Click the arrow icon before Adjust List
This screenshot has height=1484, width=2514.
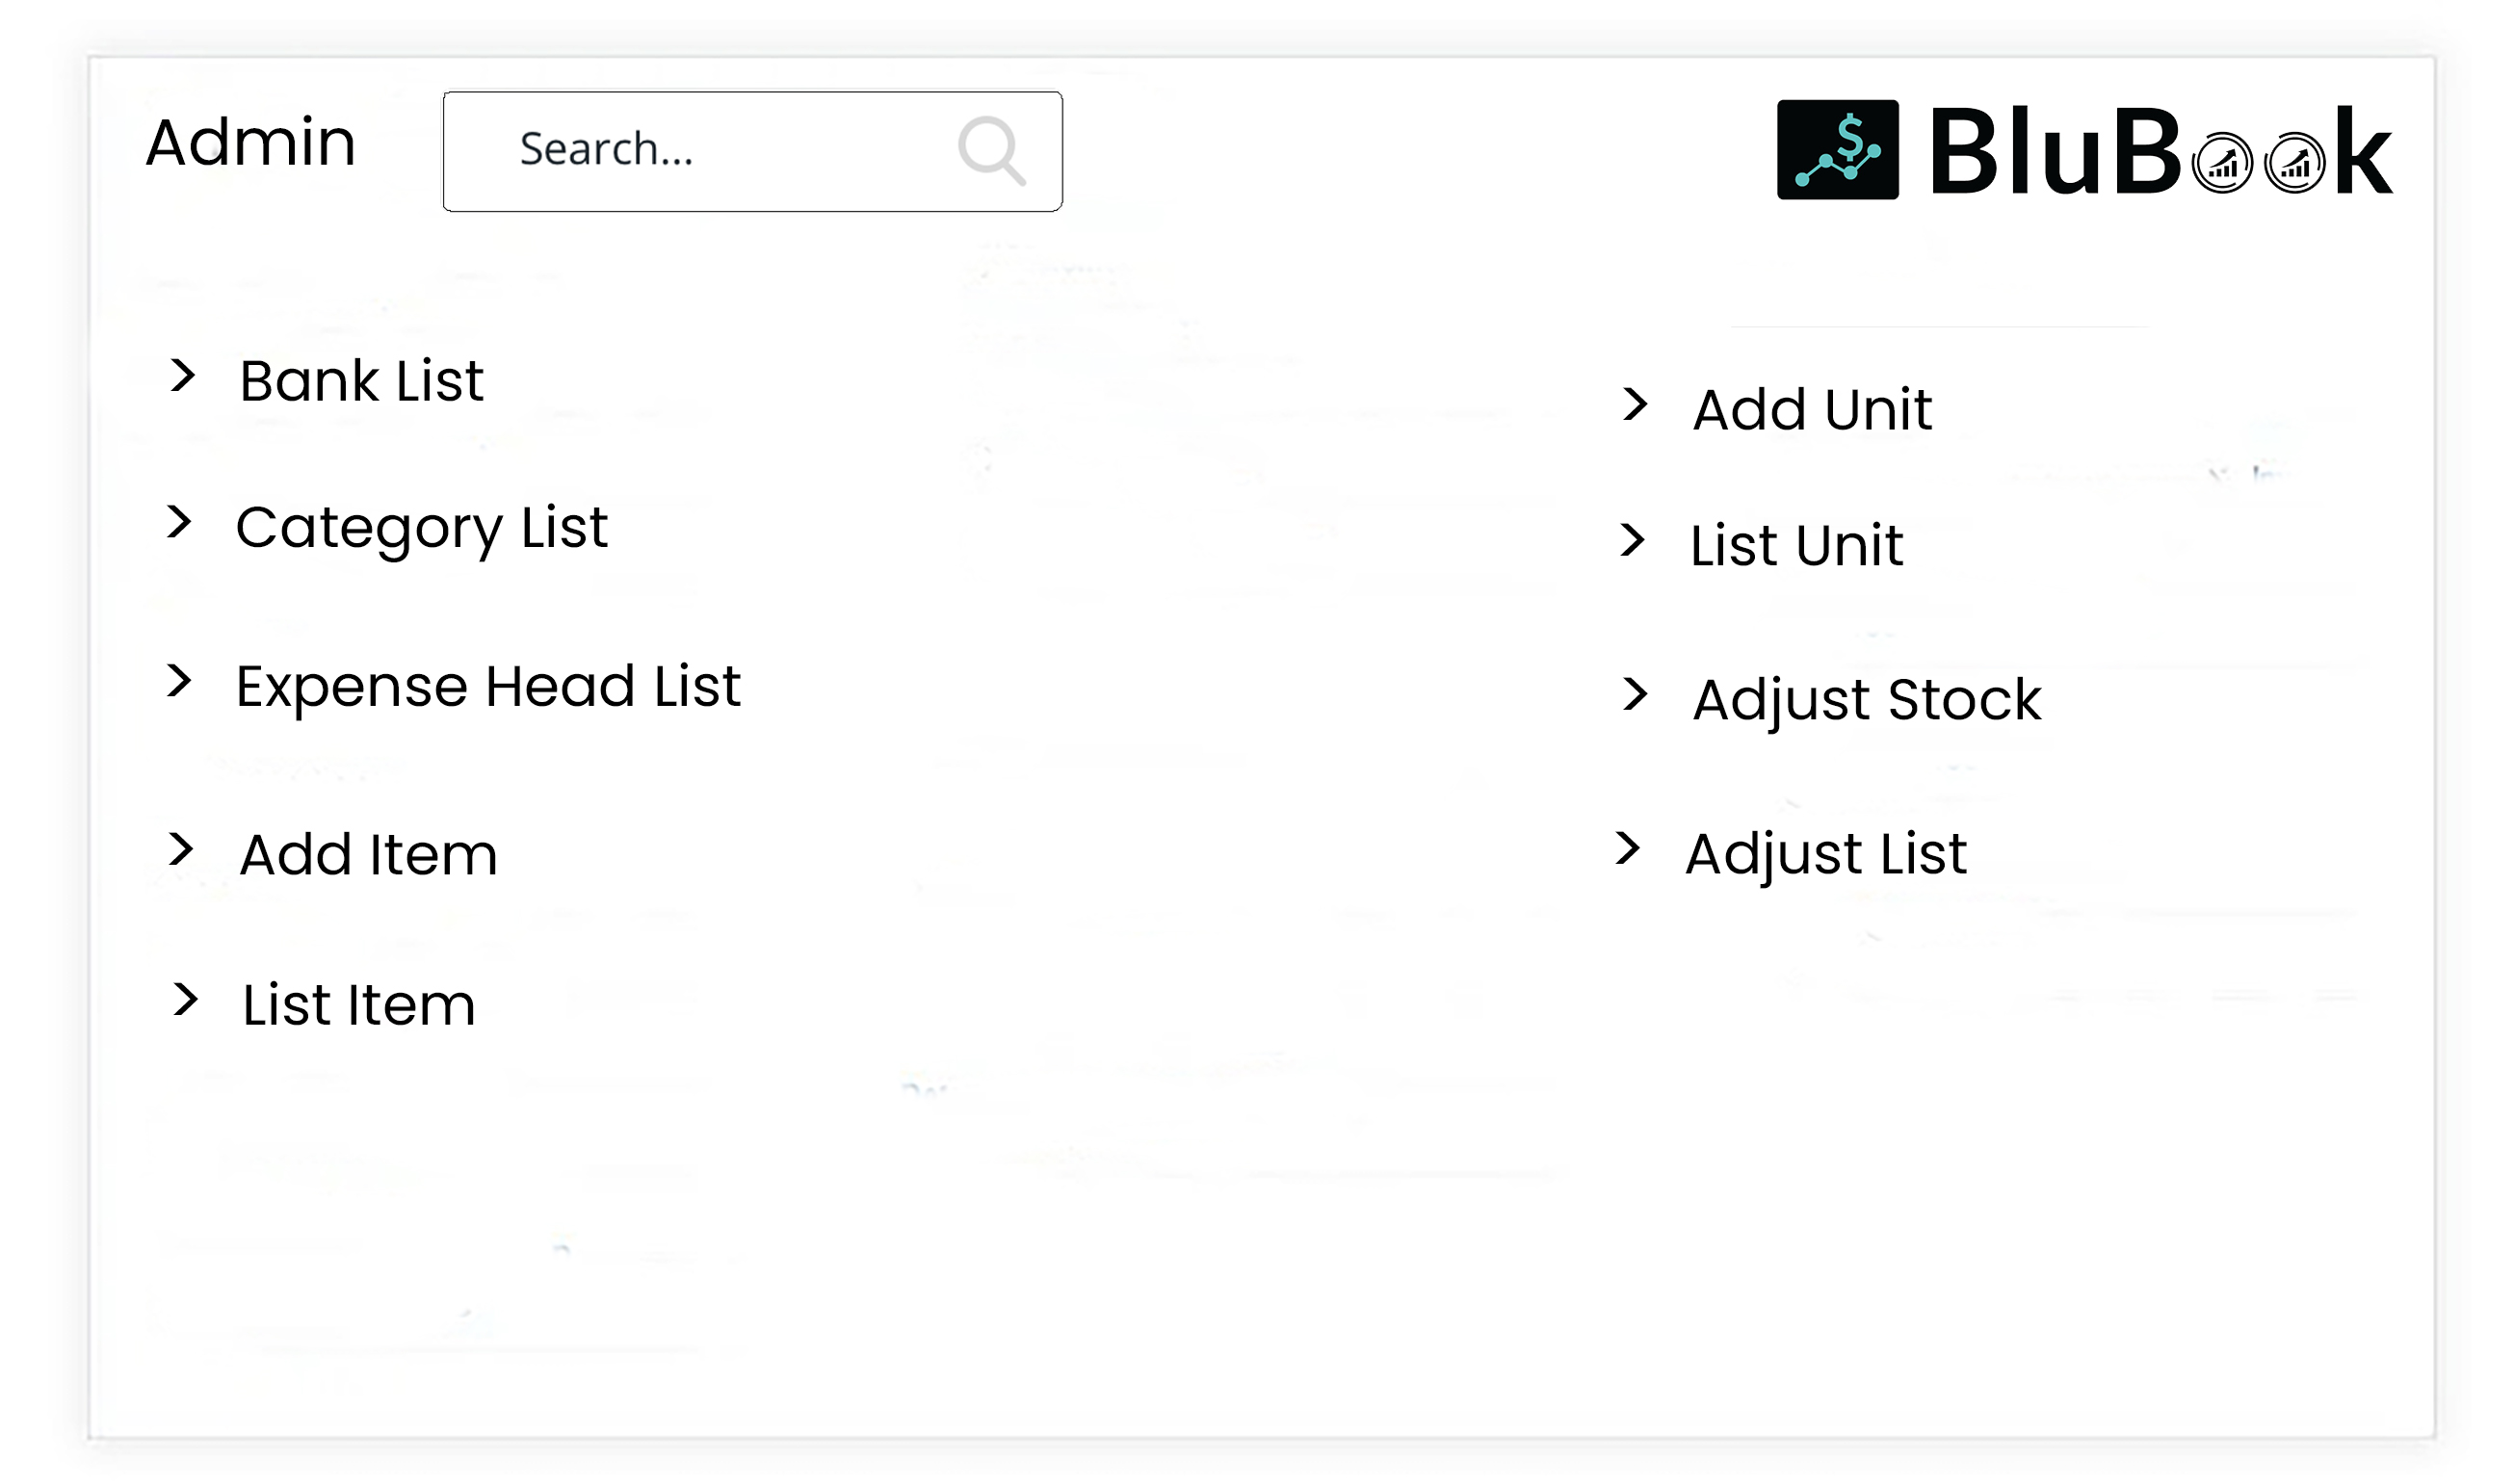coord(1628,848)
